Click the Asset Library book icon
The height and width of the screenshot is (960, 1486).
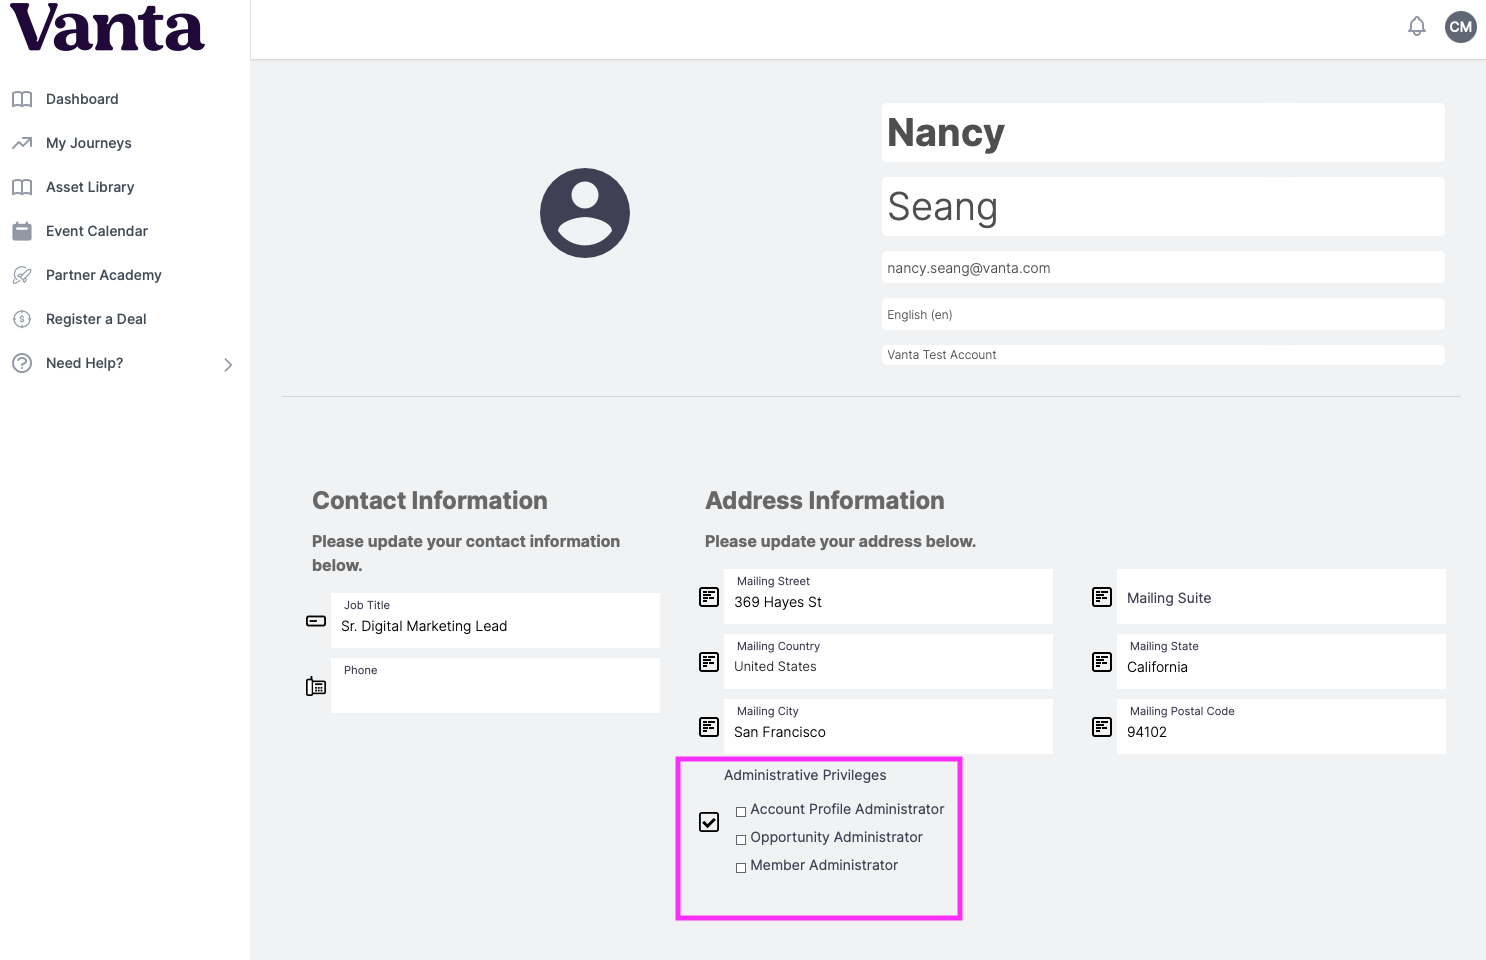[22, 187]
